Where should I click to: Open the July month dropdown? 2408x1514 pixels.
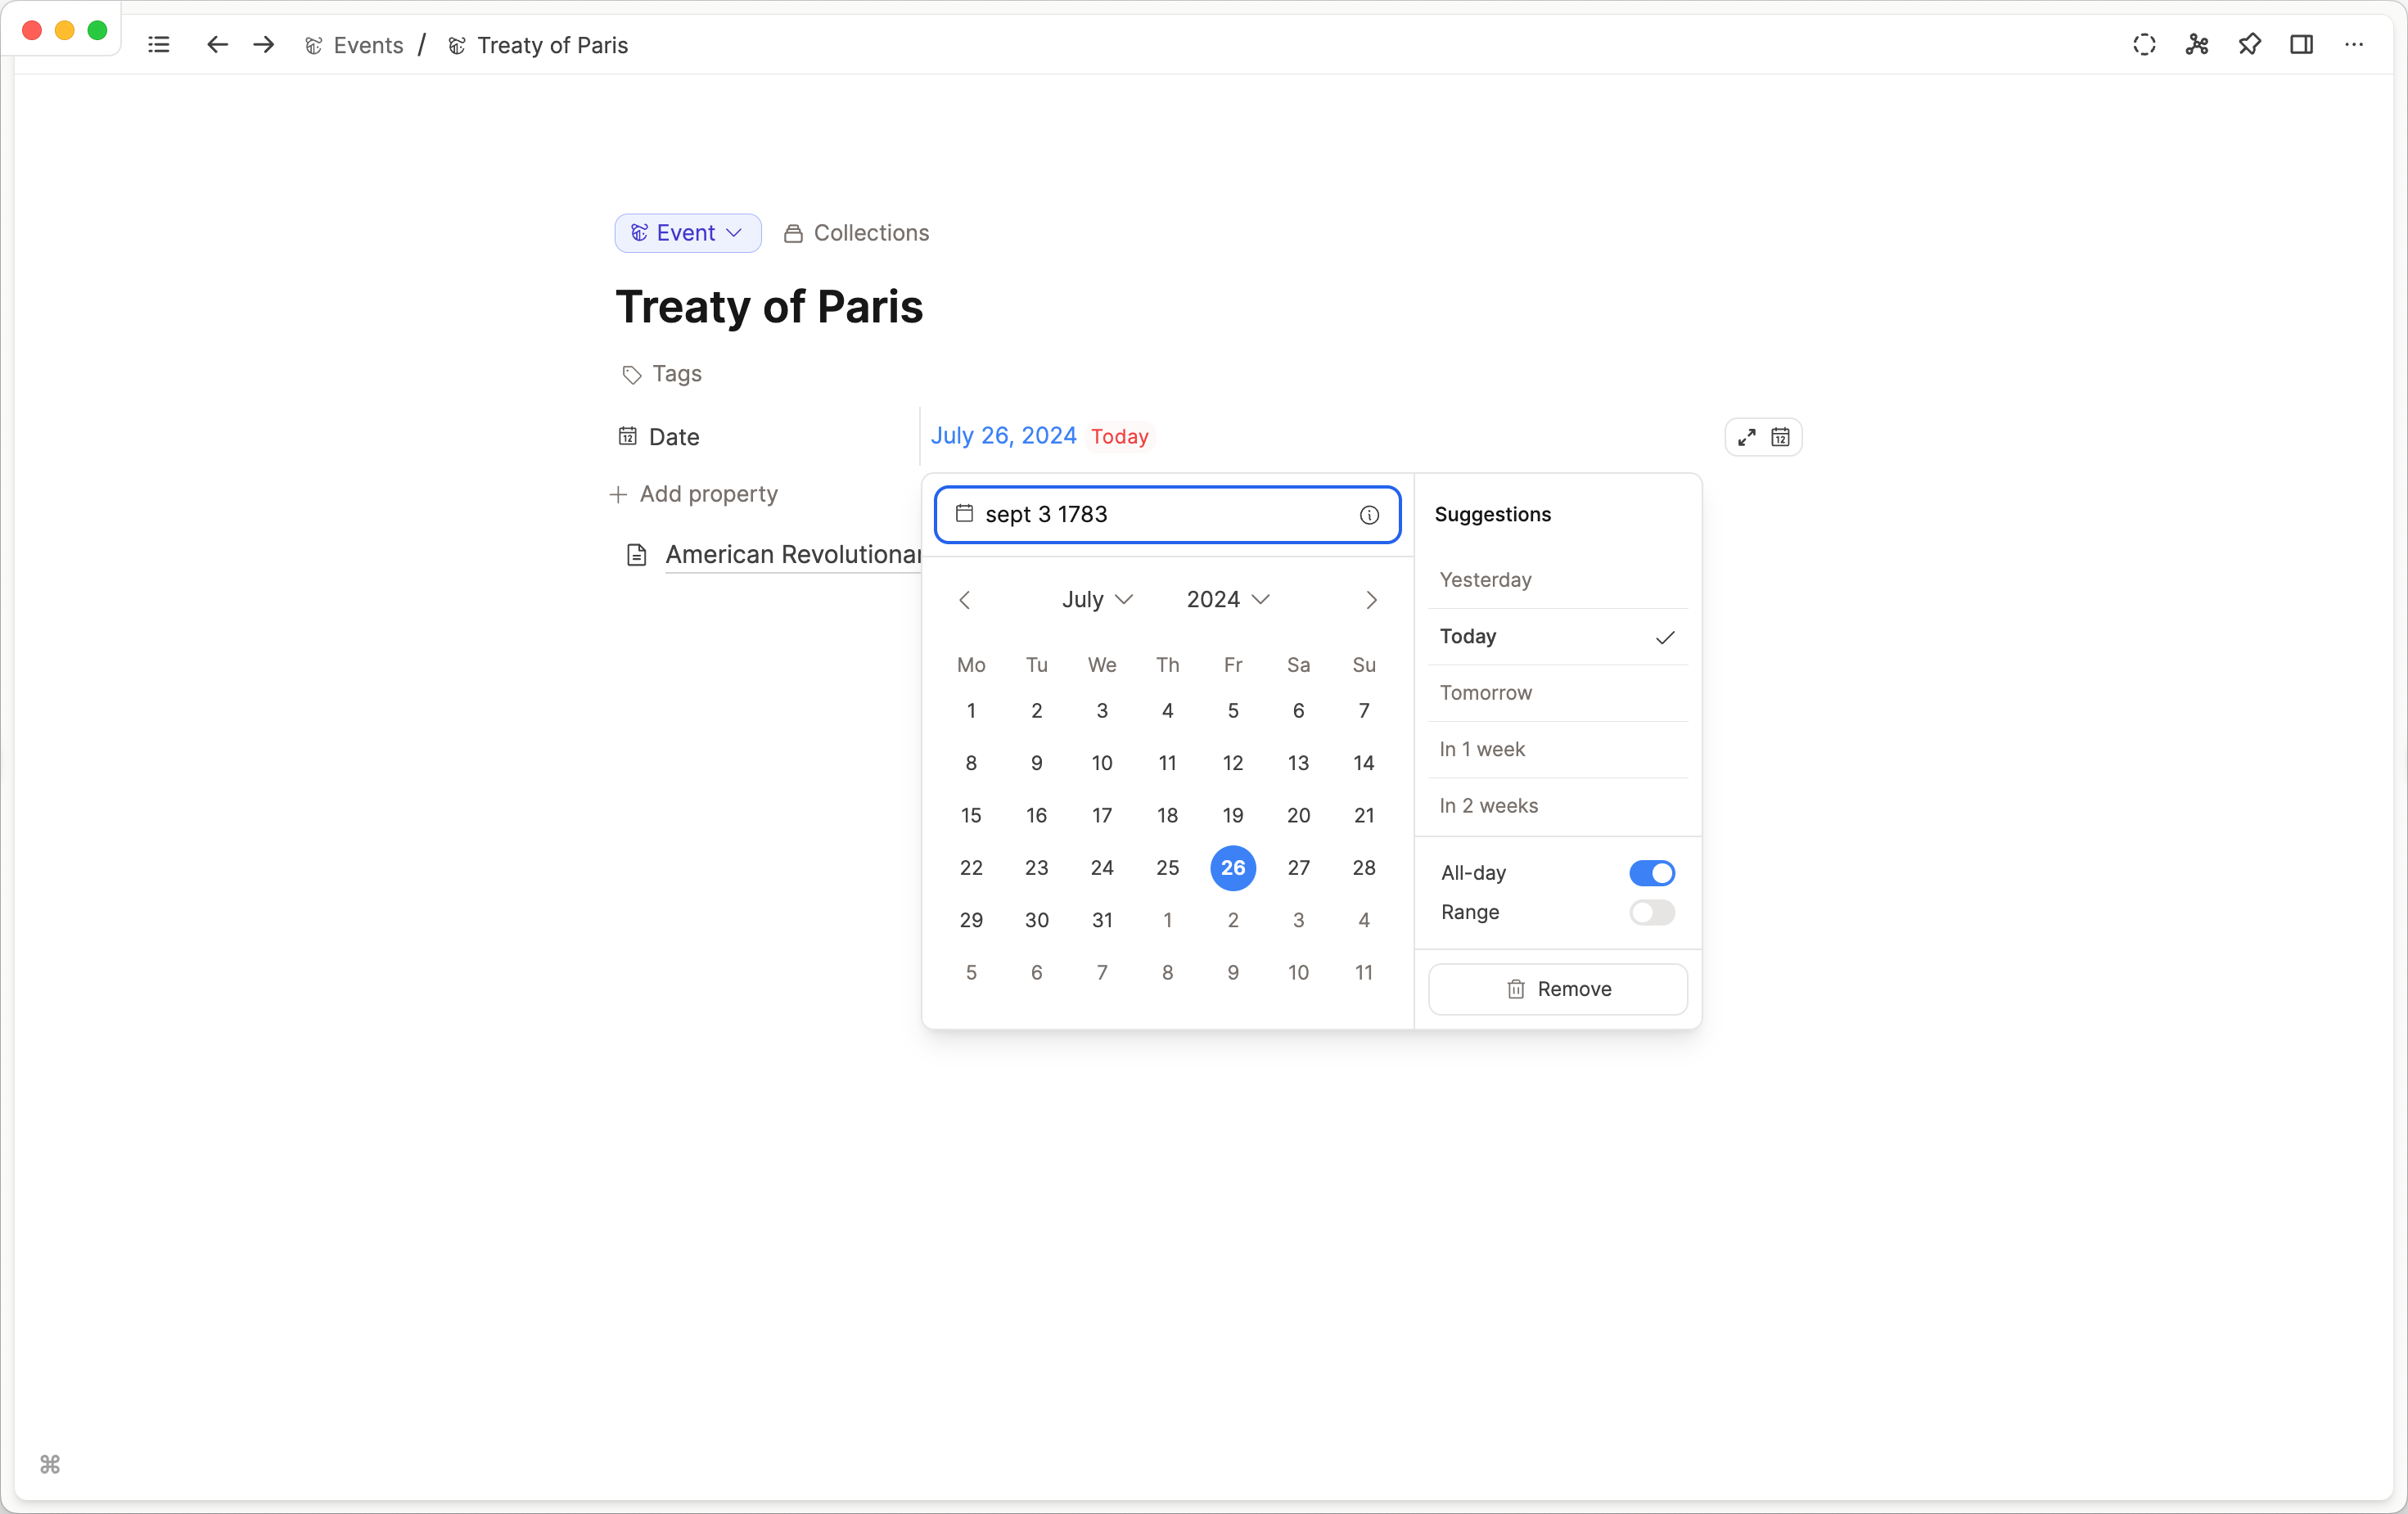1097,599
